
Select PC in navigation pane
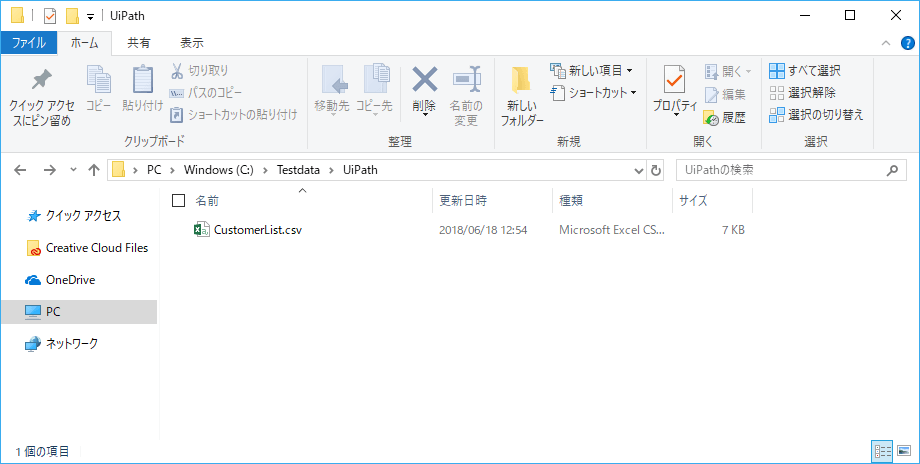coord(79,312)
